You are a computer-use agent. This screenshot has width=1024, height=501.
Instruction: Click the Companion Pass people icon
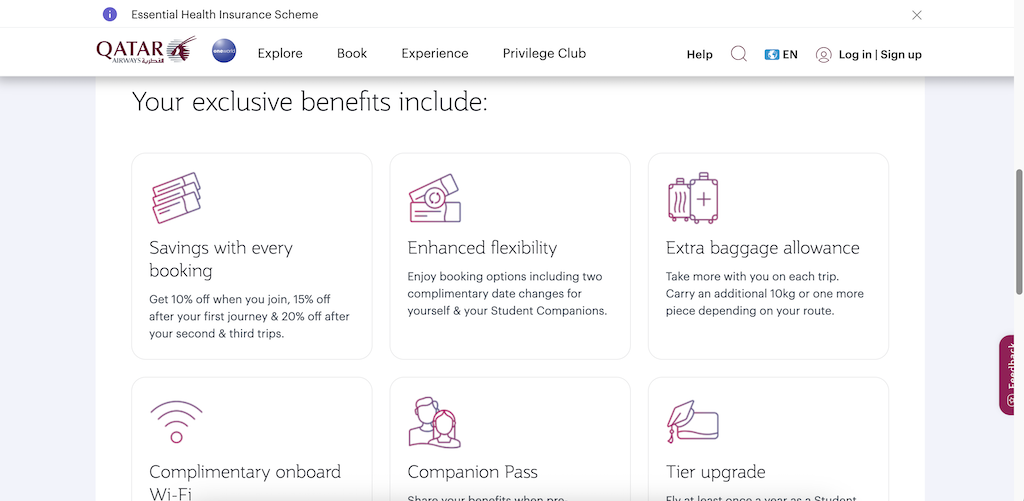[434, 422]
